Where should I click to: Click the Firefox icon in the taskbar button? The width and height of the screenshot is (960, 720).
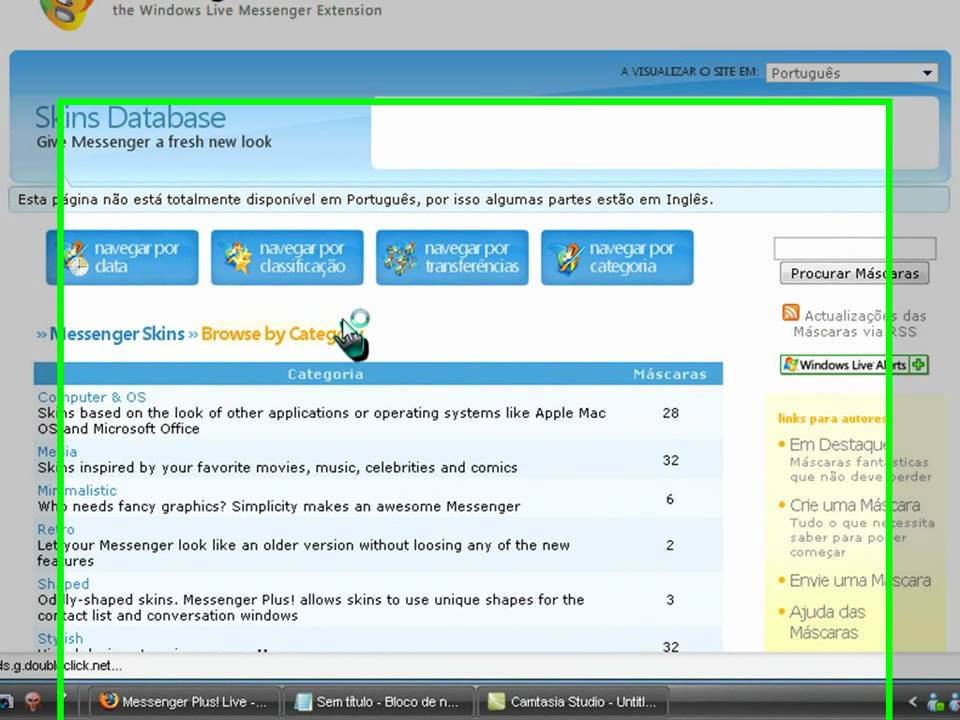point(108,701)
